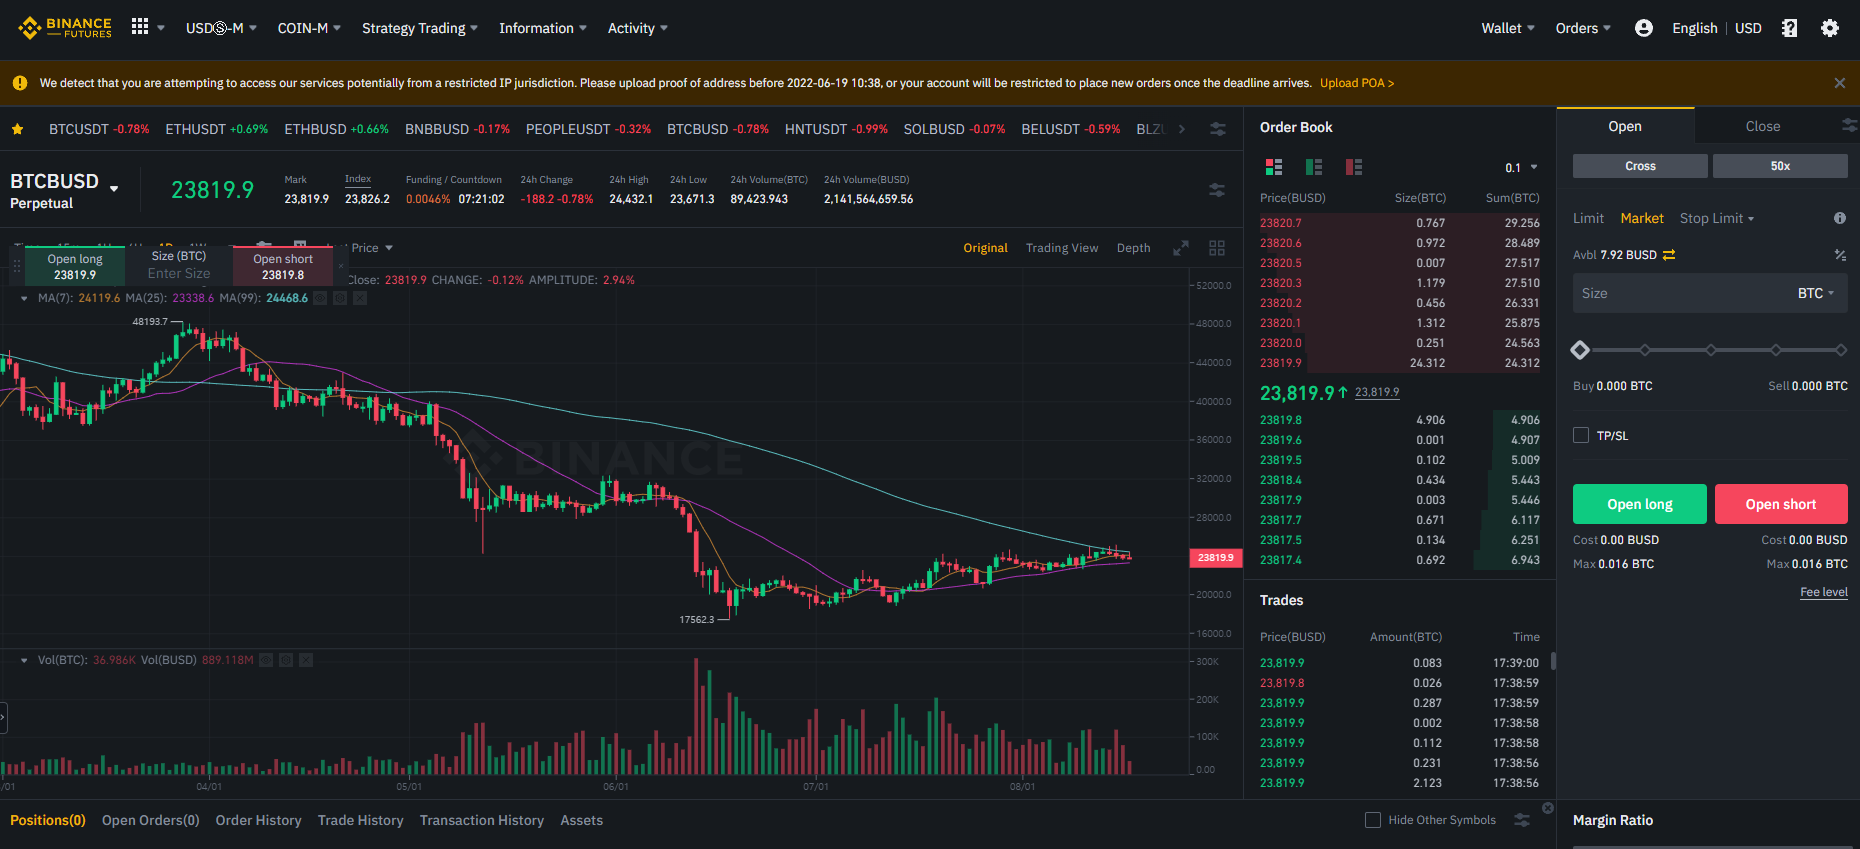This screenshot has width=1860, height=849.
Task: Click the Binance Futures logo
Action: [x=65, y=28]
